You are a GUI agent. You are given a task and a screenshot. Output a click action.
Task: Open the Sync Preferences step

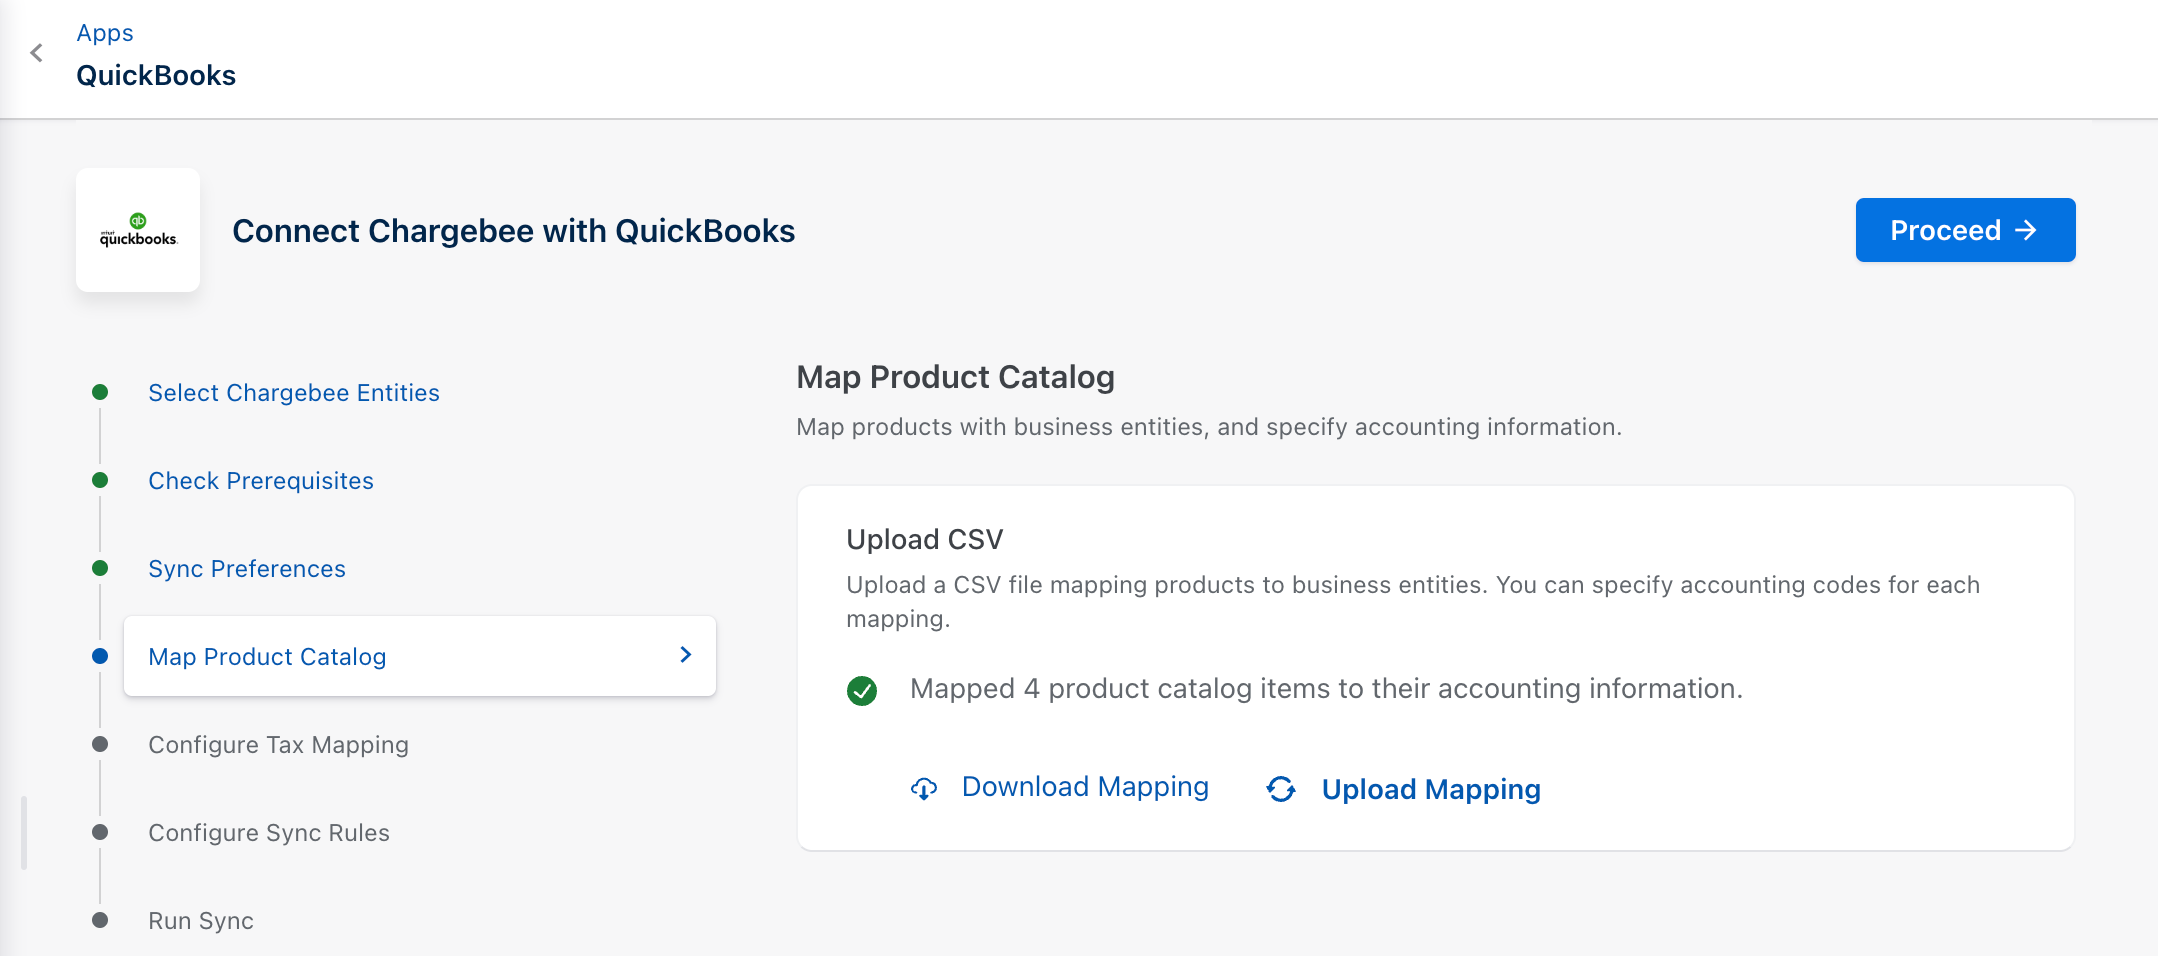click(x=246, y=569)
